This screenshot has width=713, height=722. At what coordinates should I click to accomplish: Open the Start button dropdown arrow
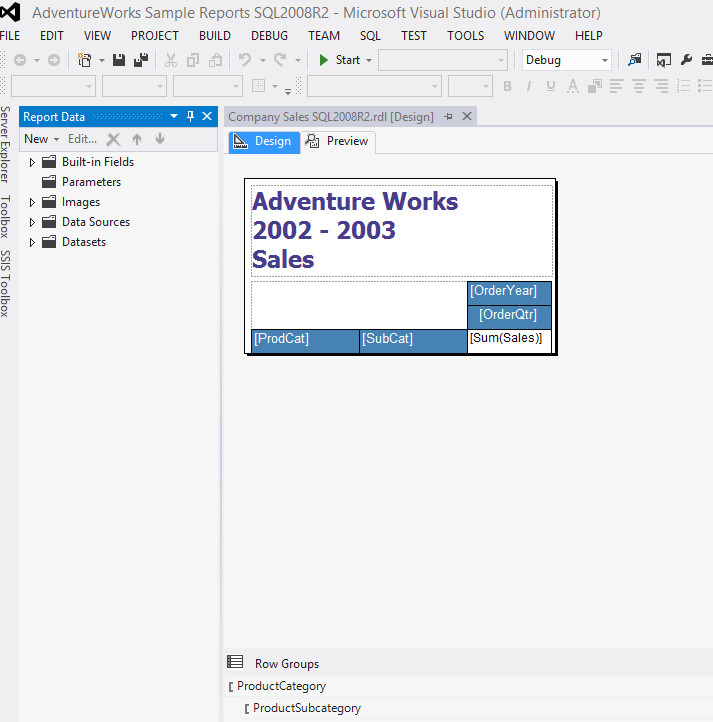click(369, 60)
